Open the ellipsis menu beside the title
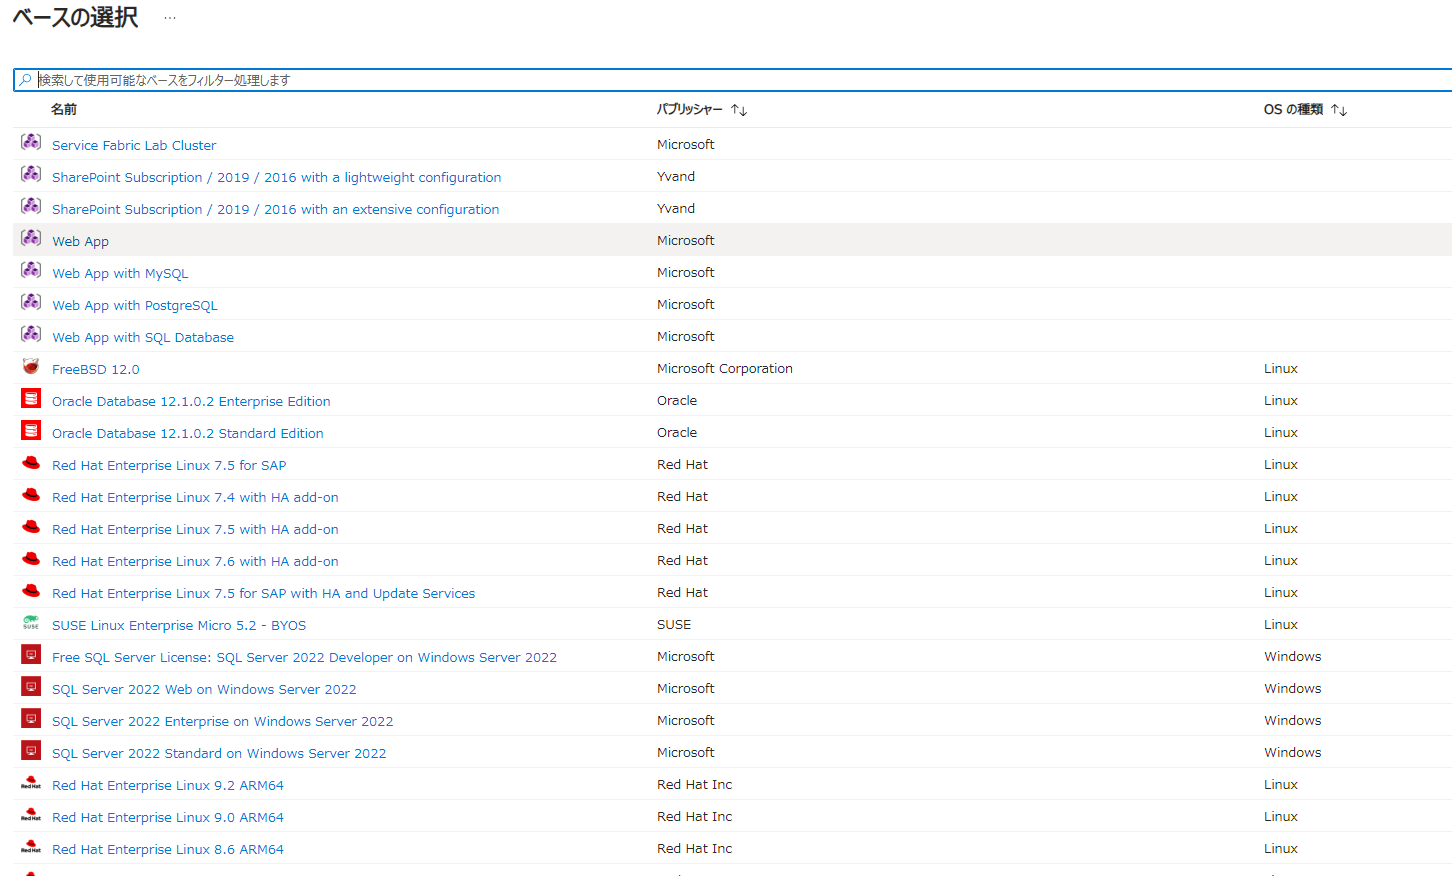Viewport: 1452px width, 876px height. 170,18
